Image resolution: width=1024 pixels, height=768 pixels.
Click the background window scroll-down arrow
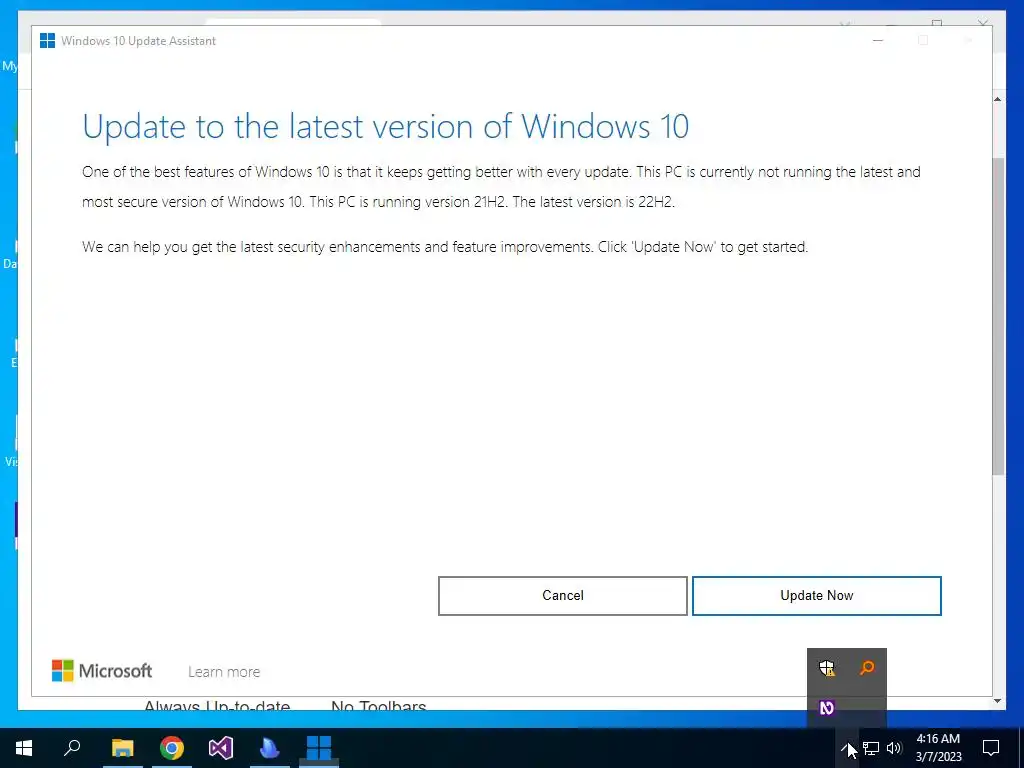pyautogui.click(x=998, y=701)
